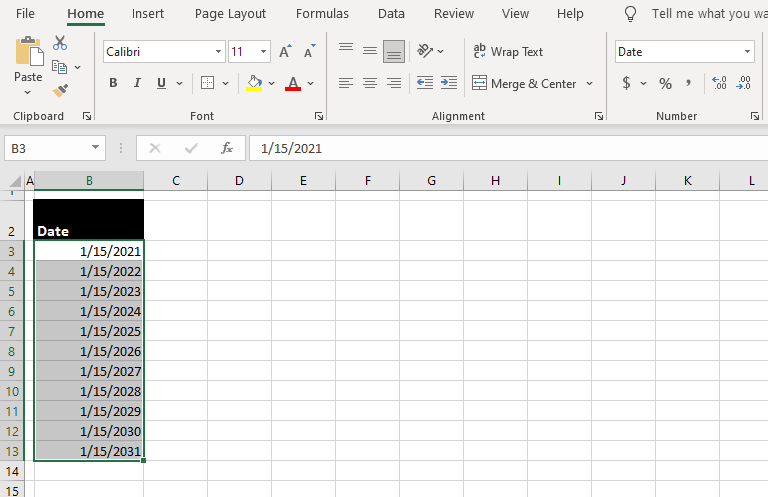Switch to the Insert tab
This screenshot has height=497, width=768.
click(147, 14)
